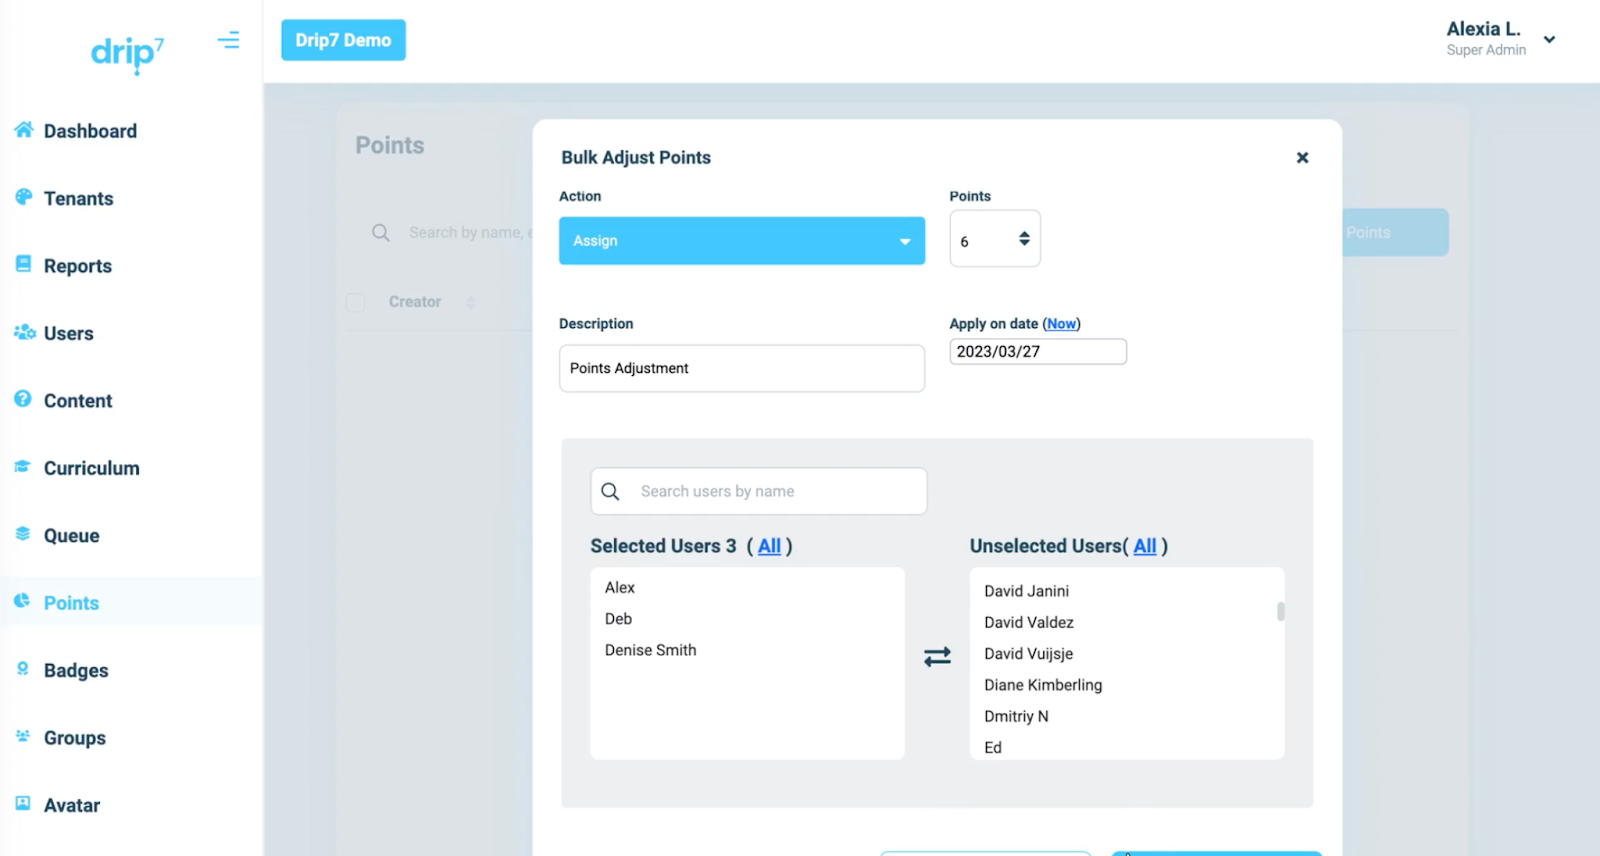The image size is (1600, 856).
Task: Open the Curriculum page
Action: pyautogui.click(x=92, y=468)
